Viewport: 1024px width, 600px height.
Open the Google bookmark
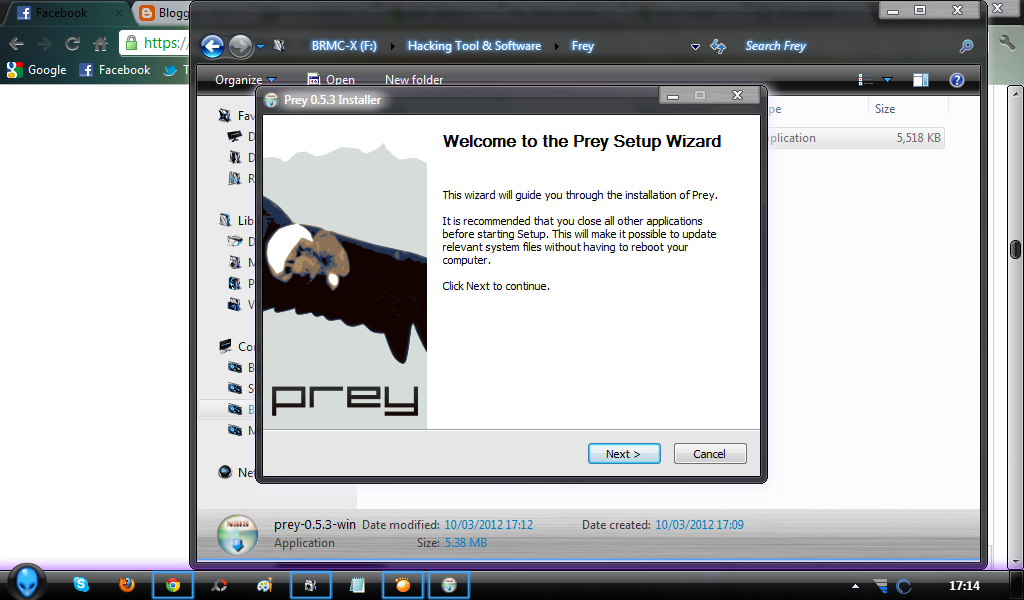(37, 70)
